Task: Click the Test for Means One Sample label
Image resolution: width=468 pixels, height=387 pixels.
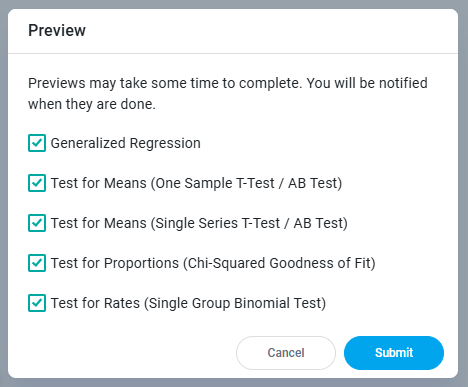Action: pos(196,183)
